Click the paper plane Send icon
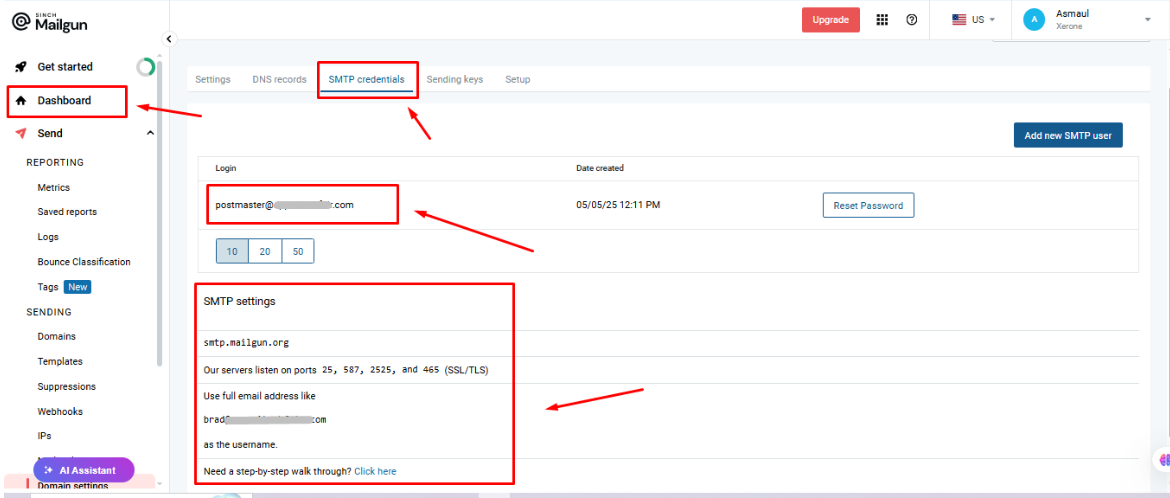This screenshot has width=1170, height=498. 21,133
